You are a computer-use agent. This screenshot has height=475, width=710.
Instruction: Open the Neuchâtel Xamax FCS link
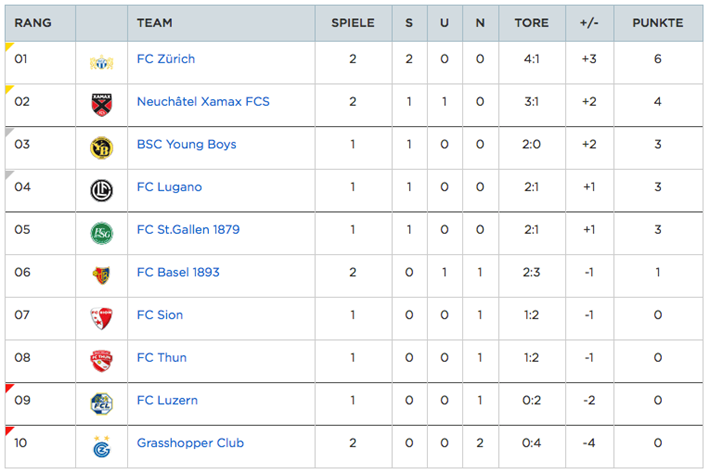tap(203, 101)
